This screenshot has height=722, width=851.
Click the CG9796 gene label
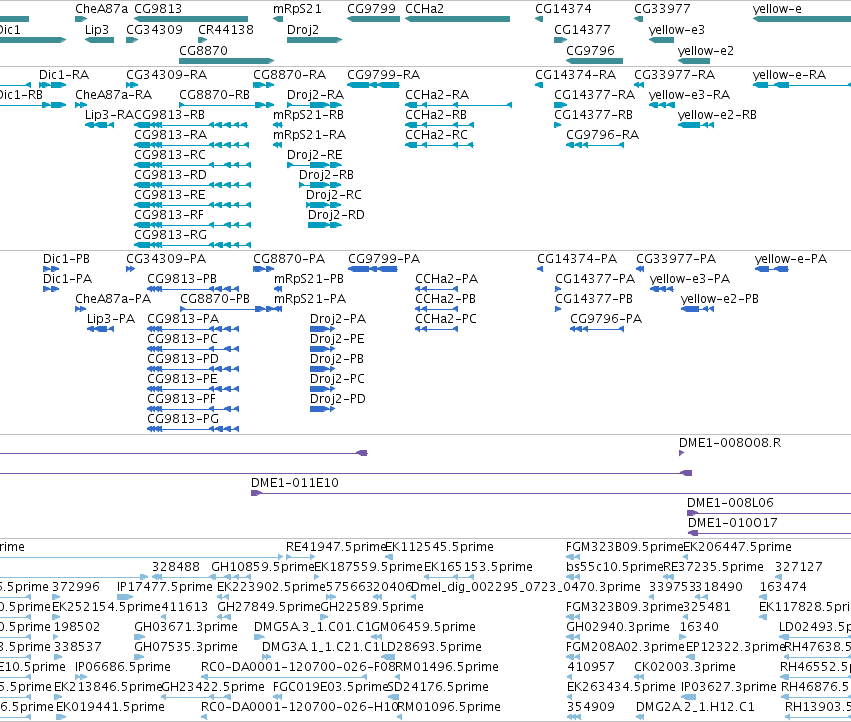[x=590, y=50]
